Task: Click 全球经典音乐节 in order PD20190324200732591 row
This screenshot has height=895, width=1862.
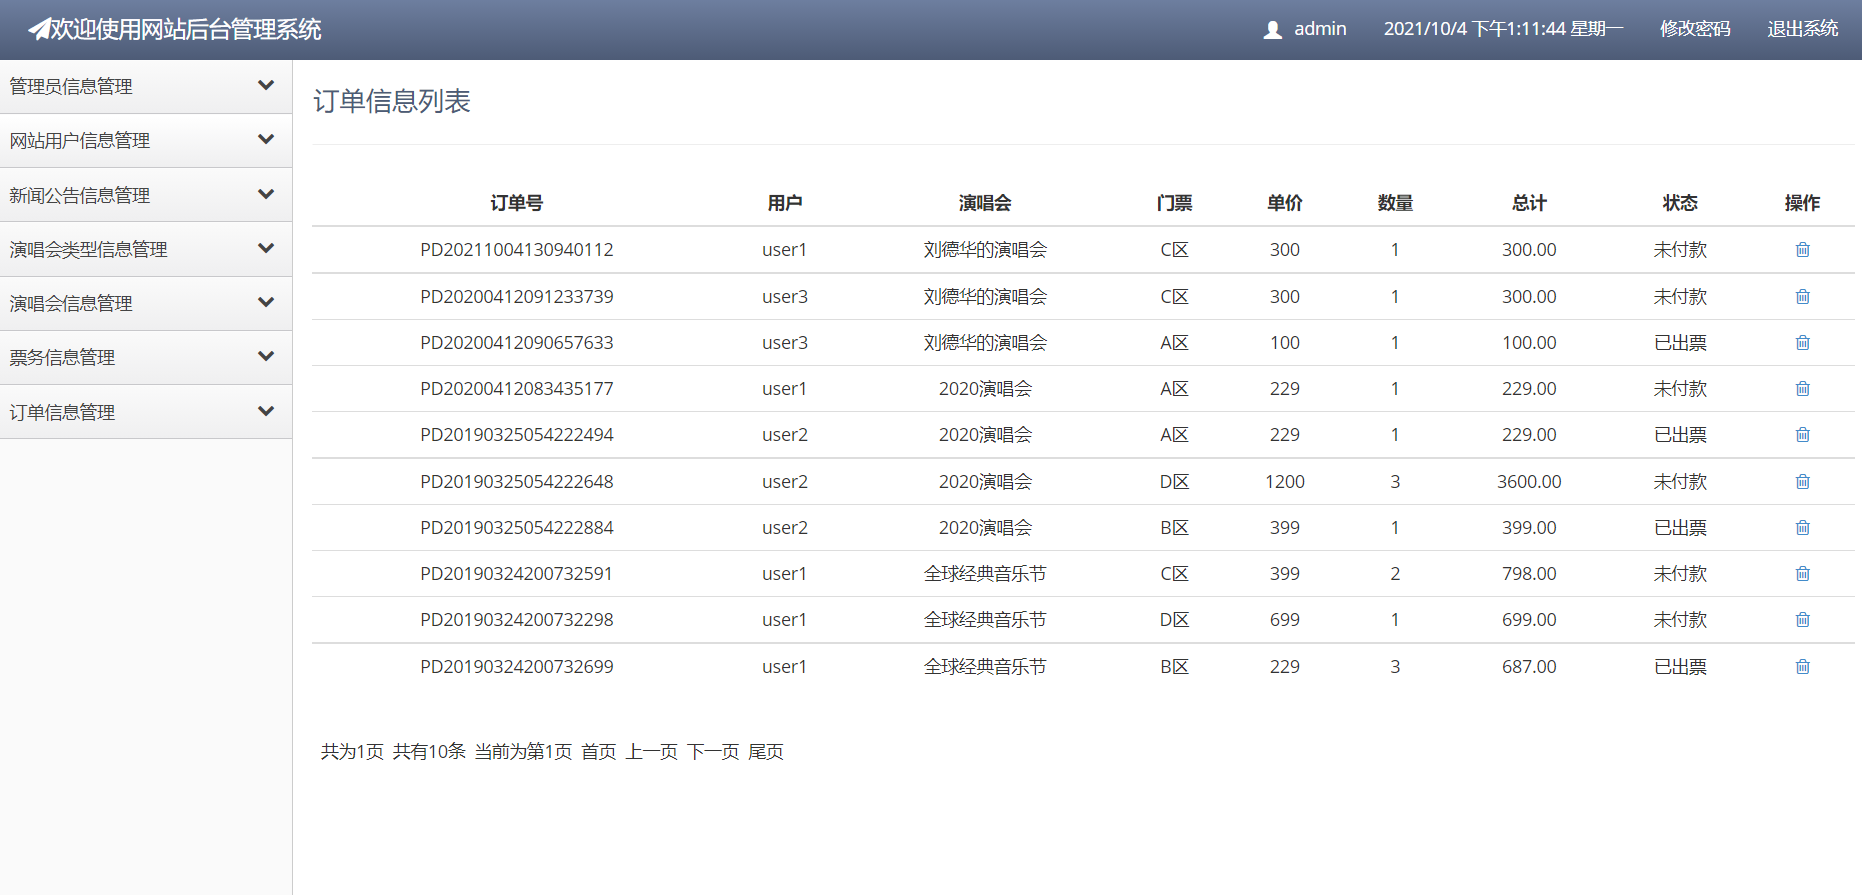Action: pyautogui.click(x=985, y=573)
